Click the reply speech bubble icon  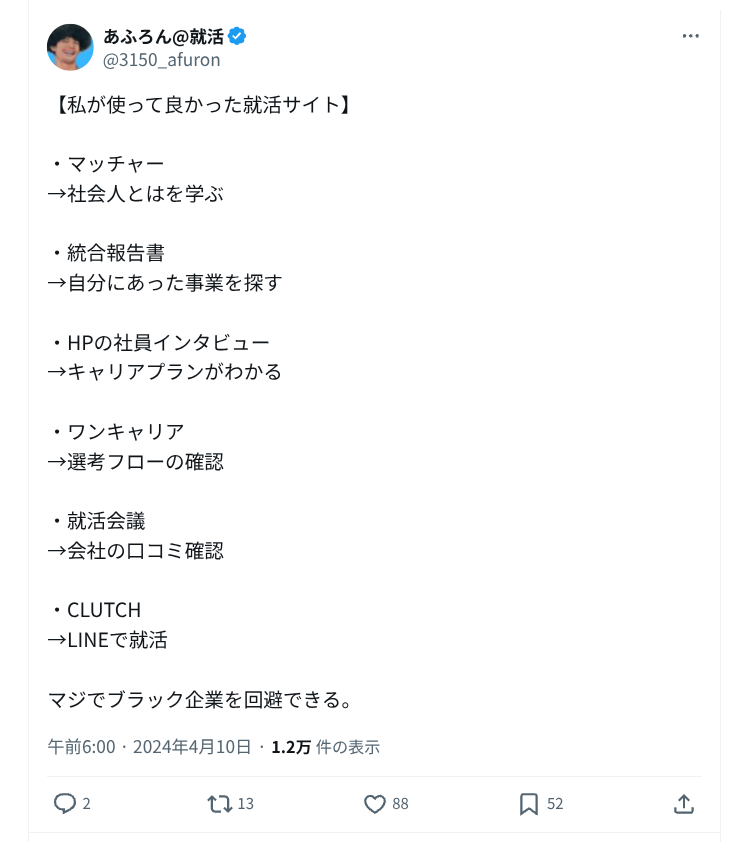[65, 804]
